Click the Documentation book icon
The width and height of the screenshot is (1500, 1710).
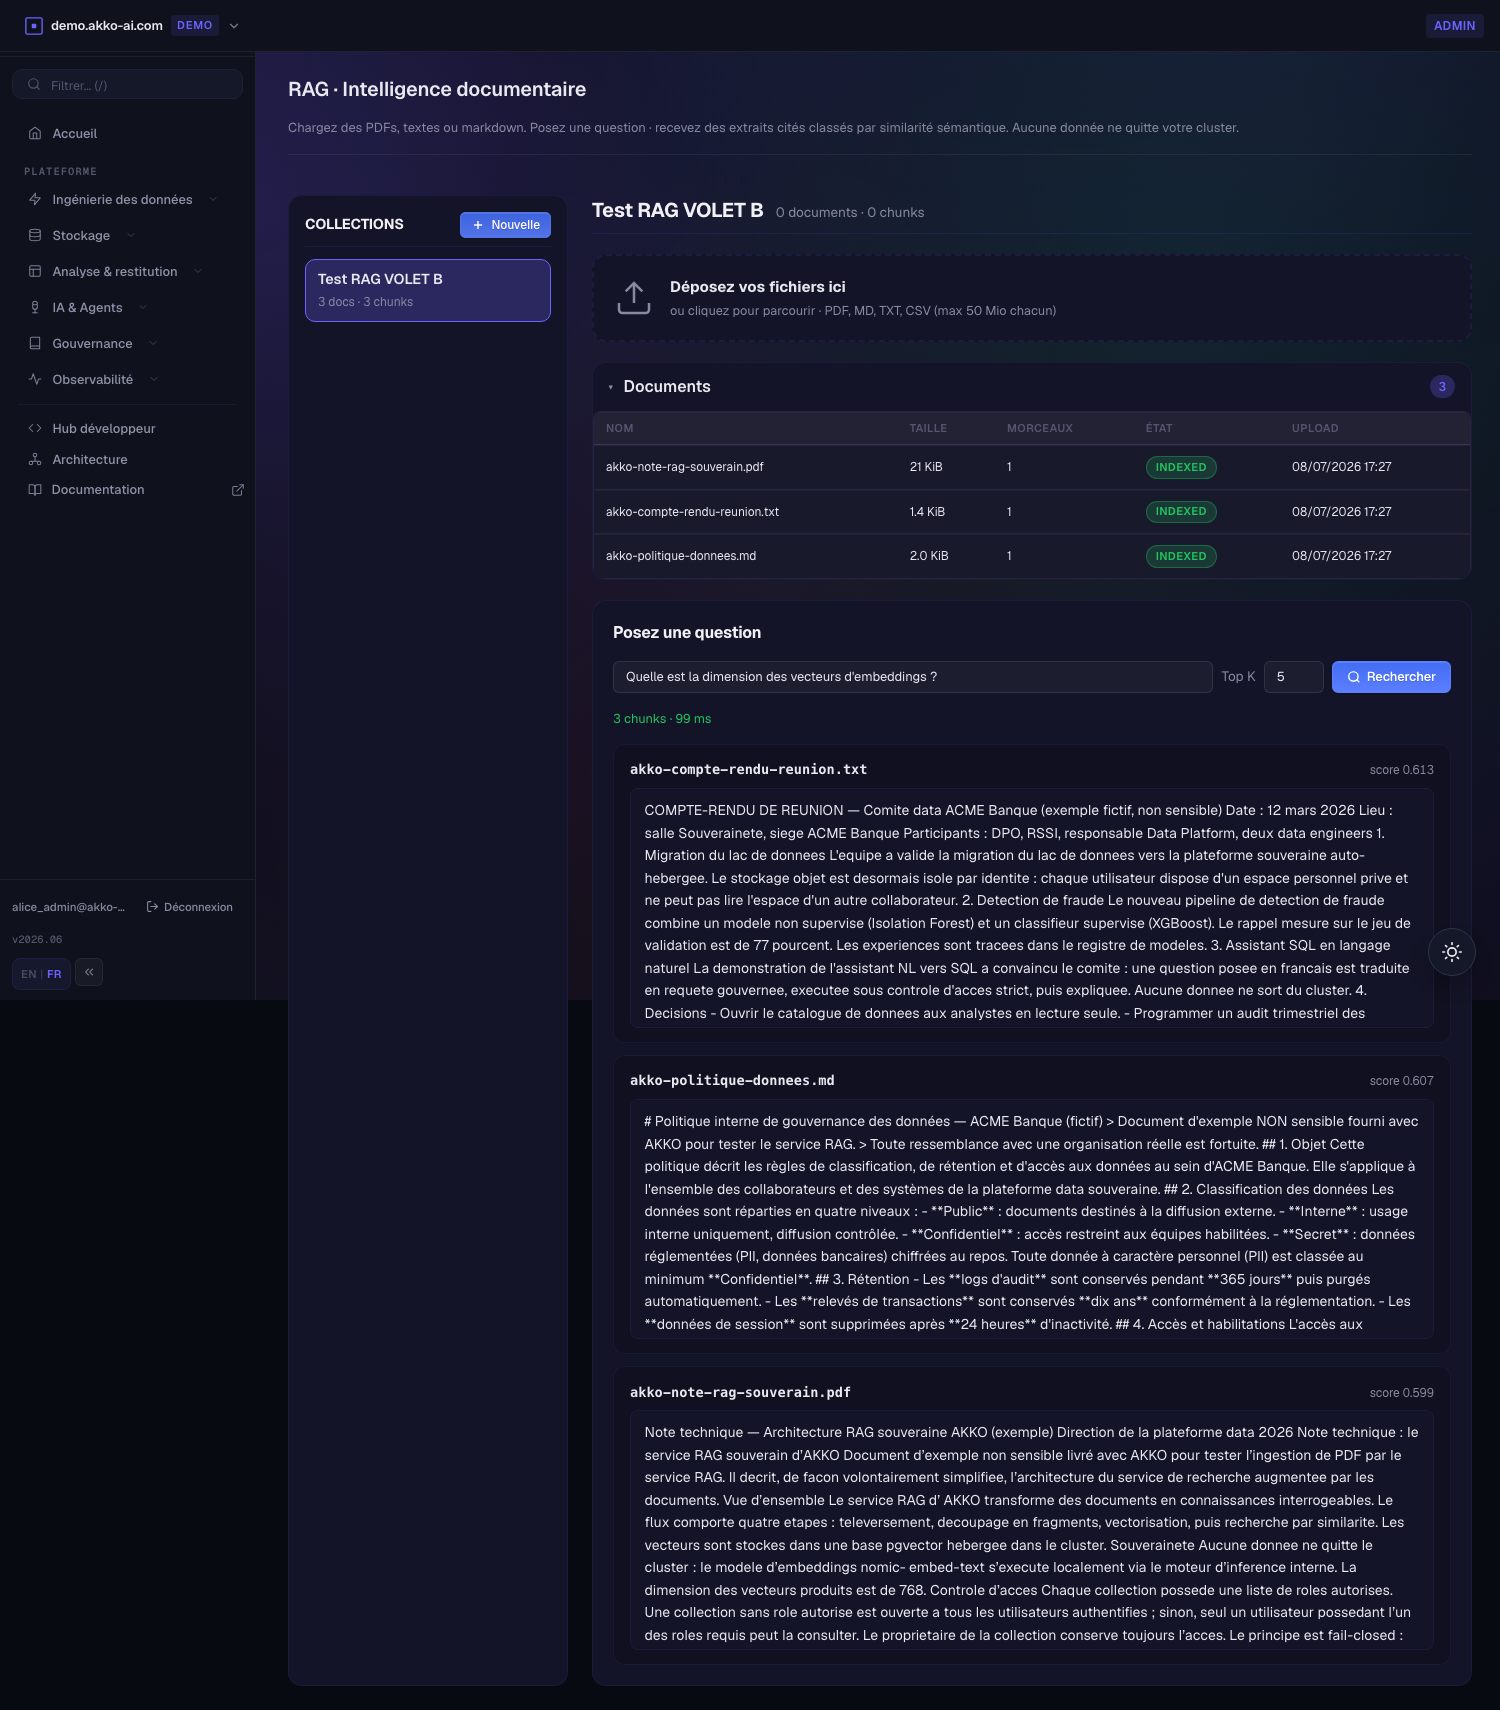tap(35, 489)
